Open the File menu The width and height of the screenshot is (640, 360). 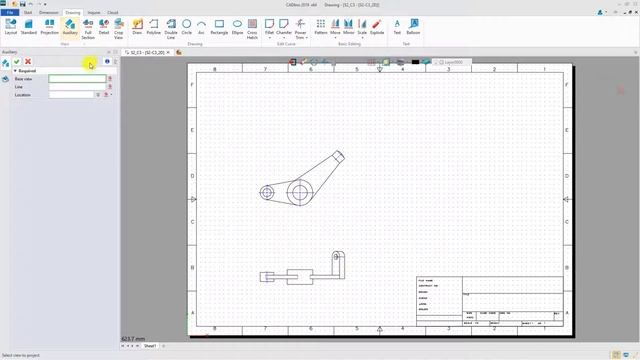click(10, 13)
